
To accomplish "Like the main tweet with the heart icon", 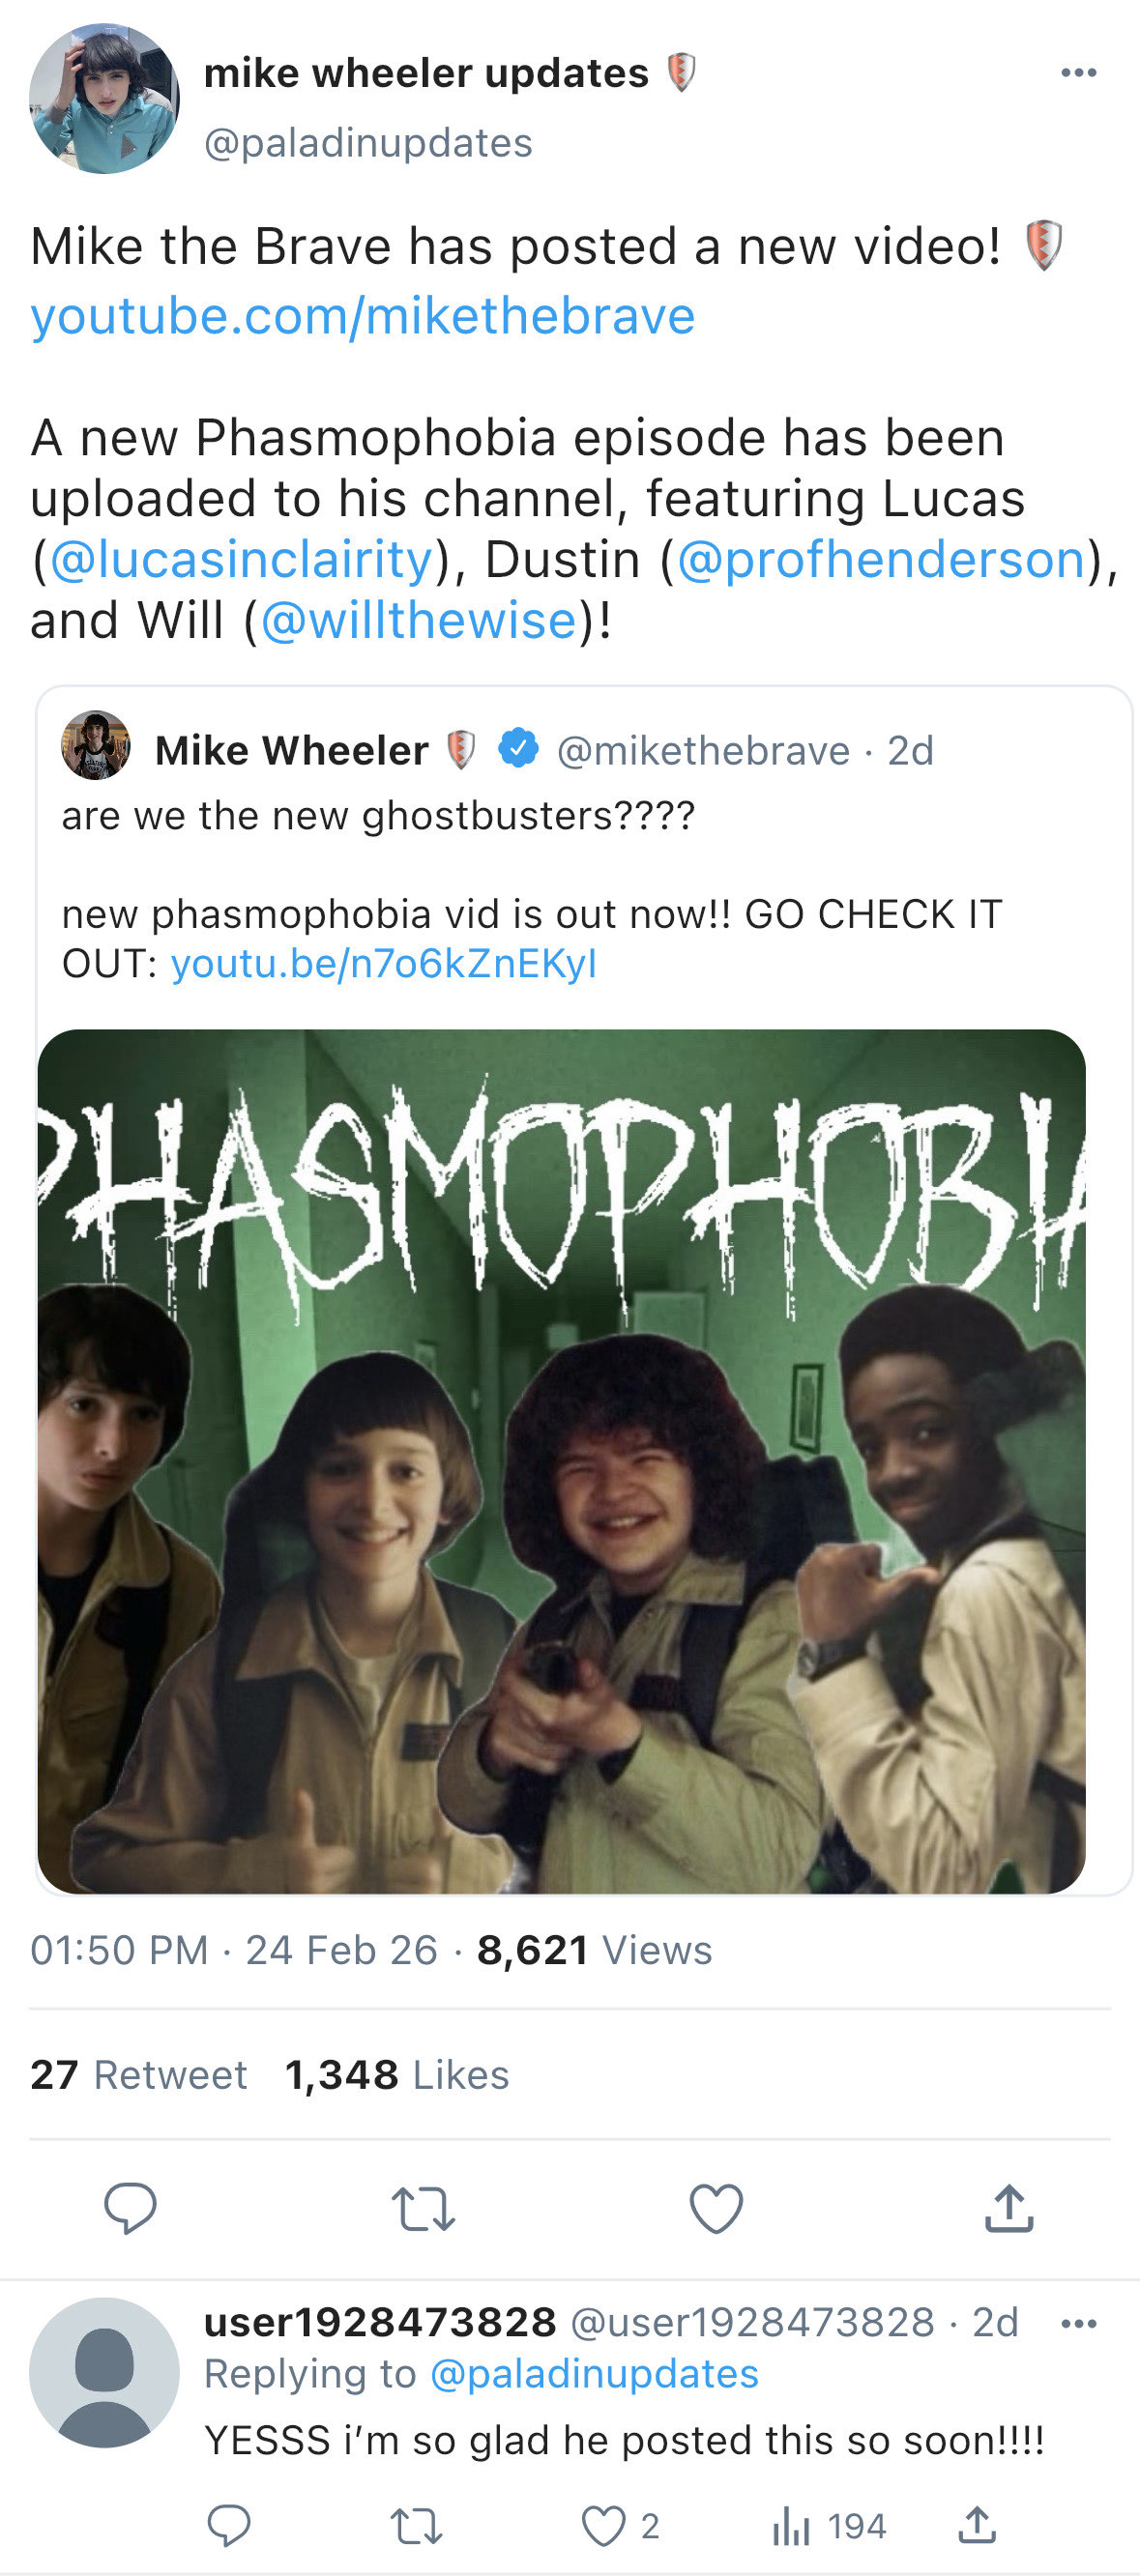I will point(717,2208).
